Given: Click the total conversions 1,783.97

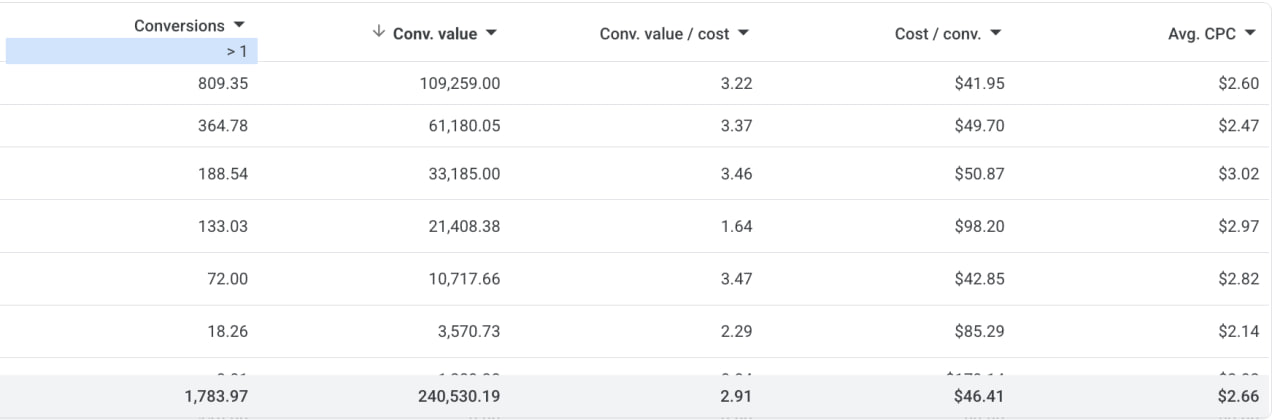Looking at the screenshot, I should pos(216,396).
